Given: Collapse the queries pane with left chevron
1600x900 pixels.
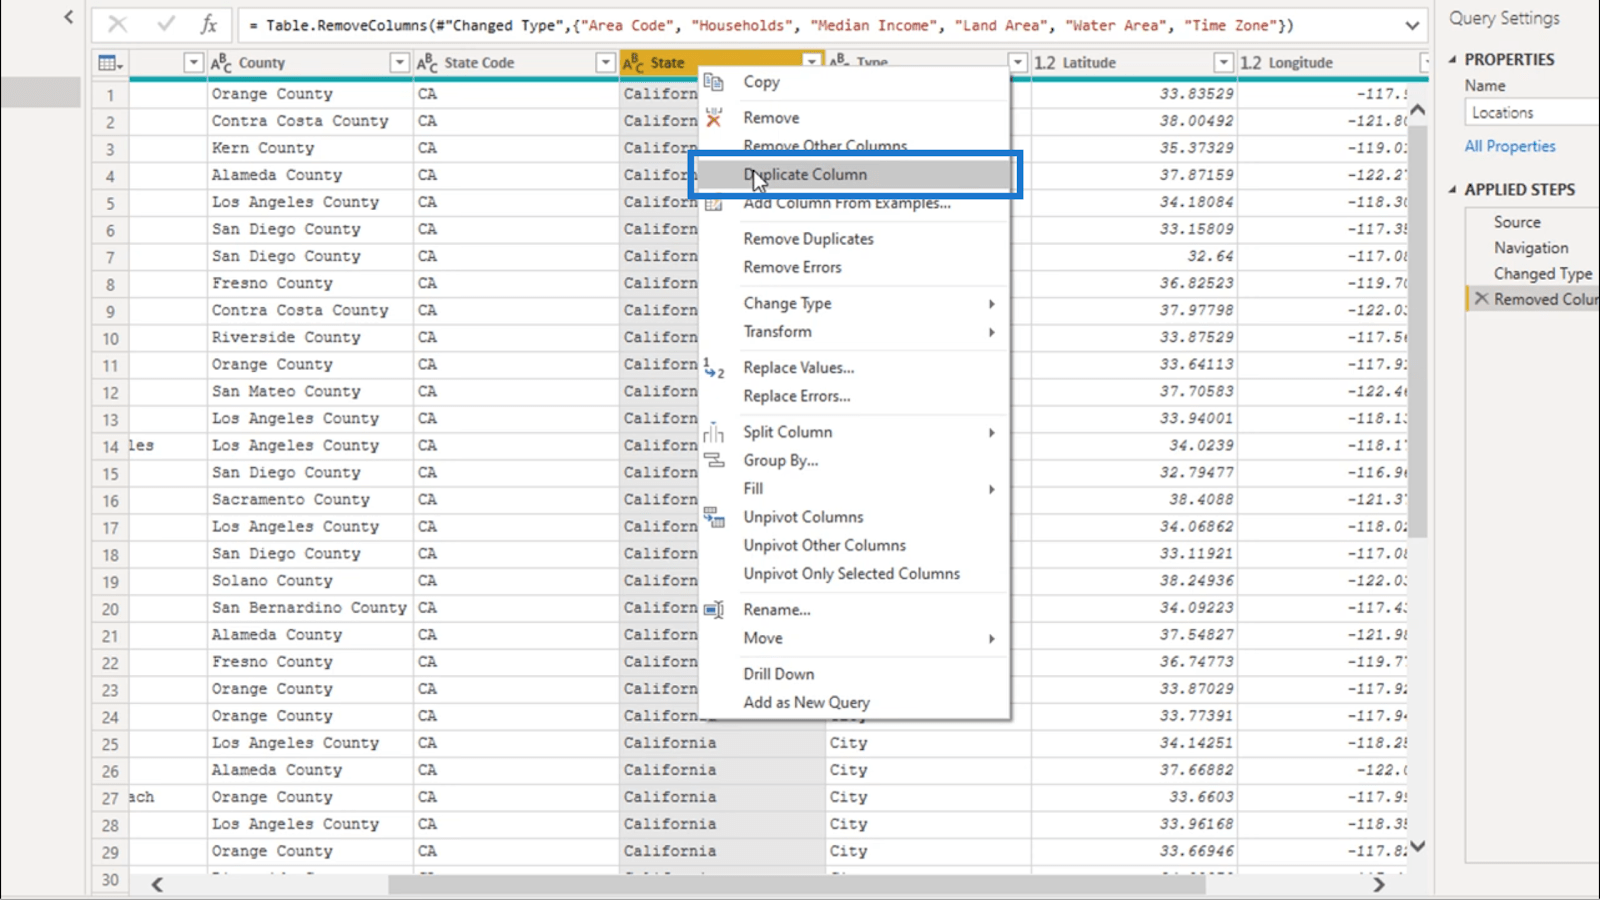Looking at the screenshot, I should [68, 17].
